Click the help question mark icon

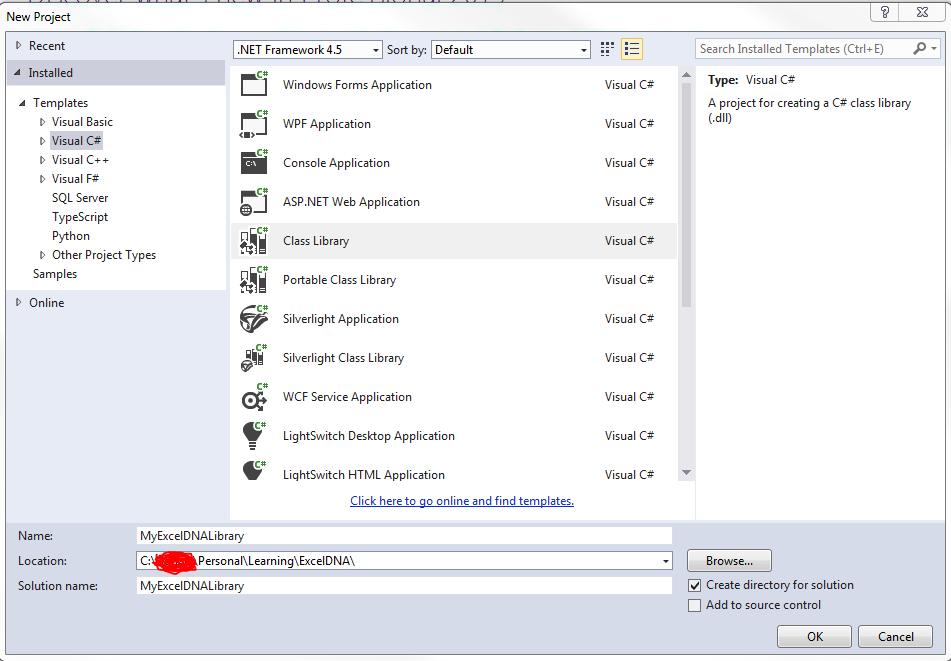(x=885, y=12)
